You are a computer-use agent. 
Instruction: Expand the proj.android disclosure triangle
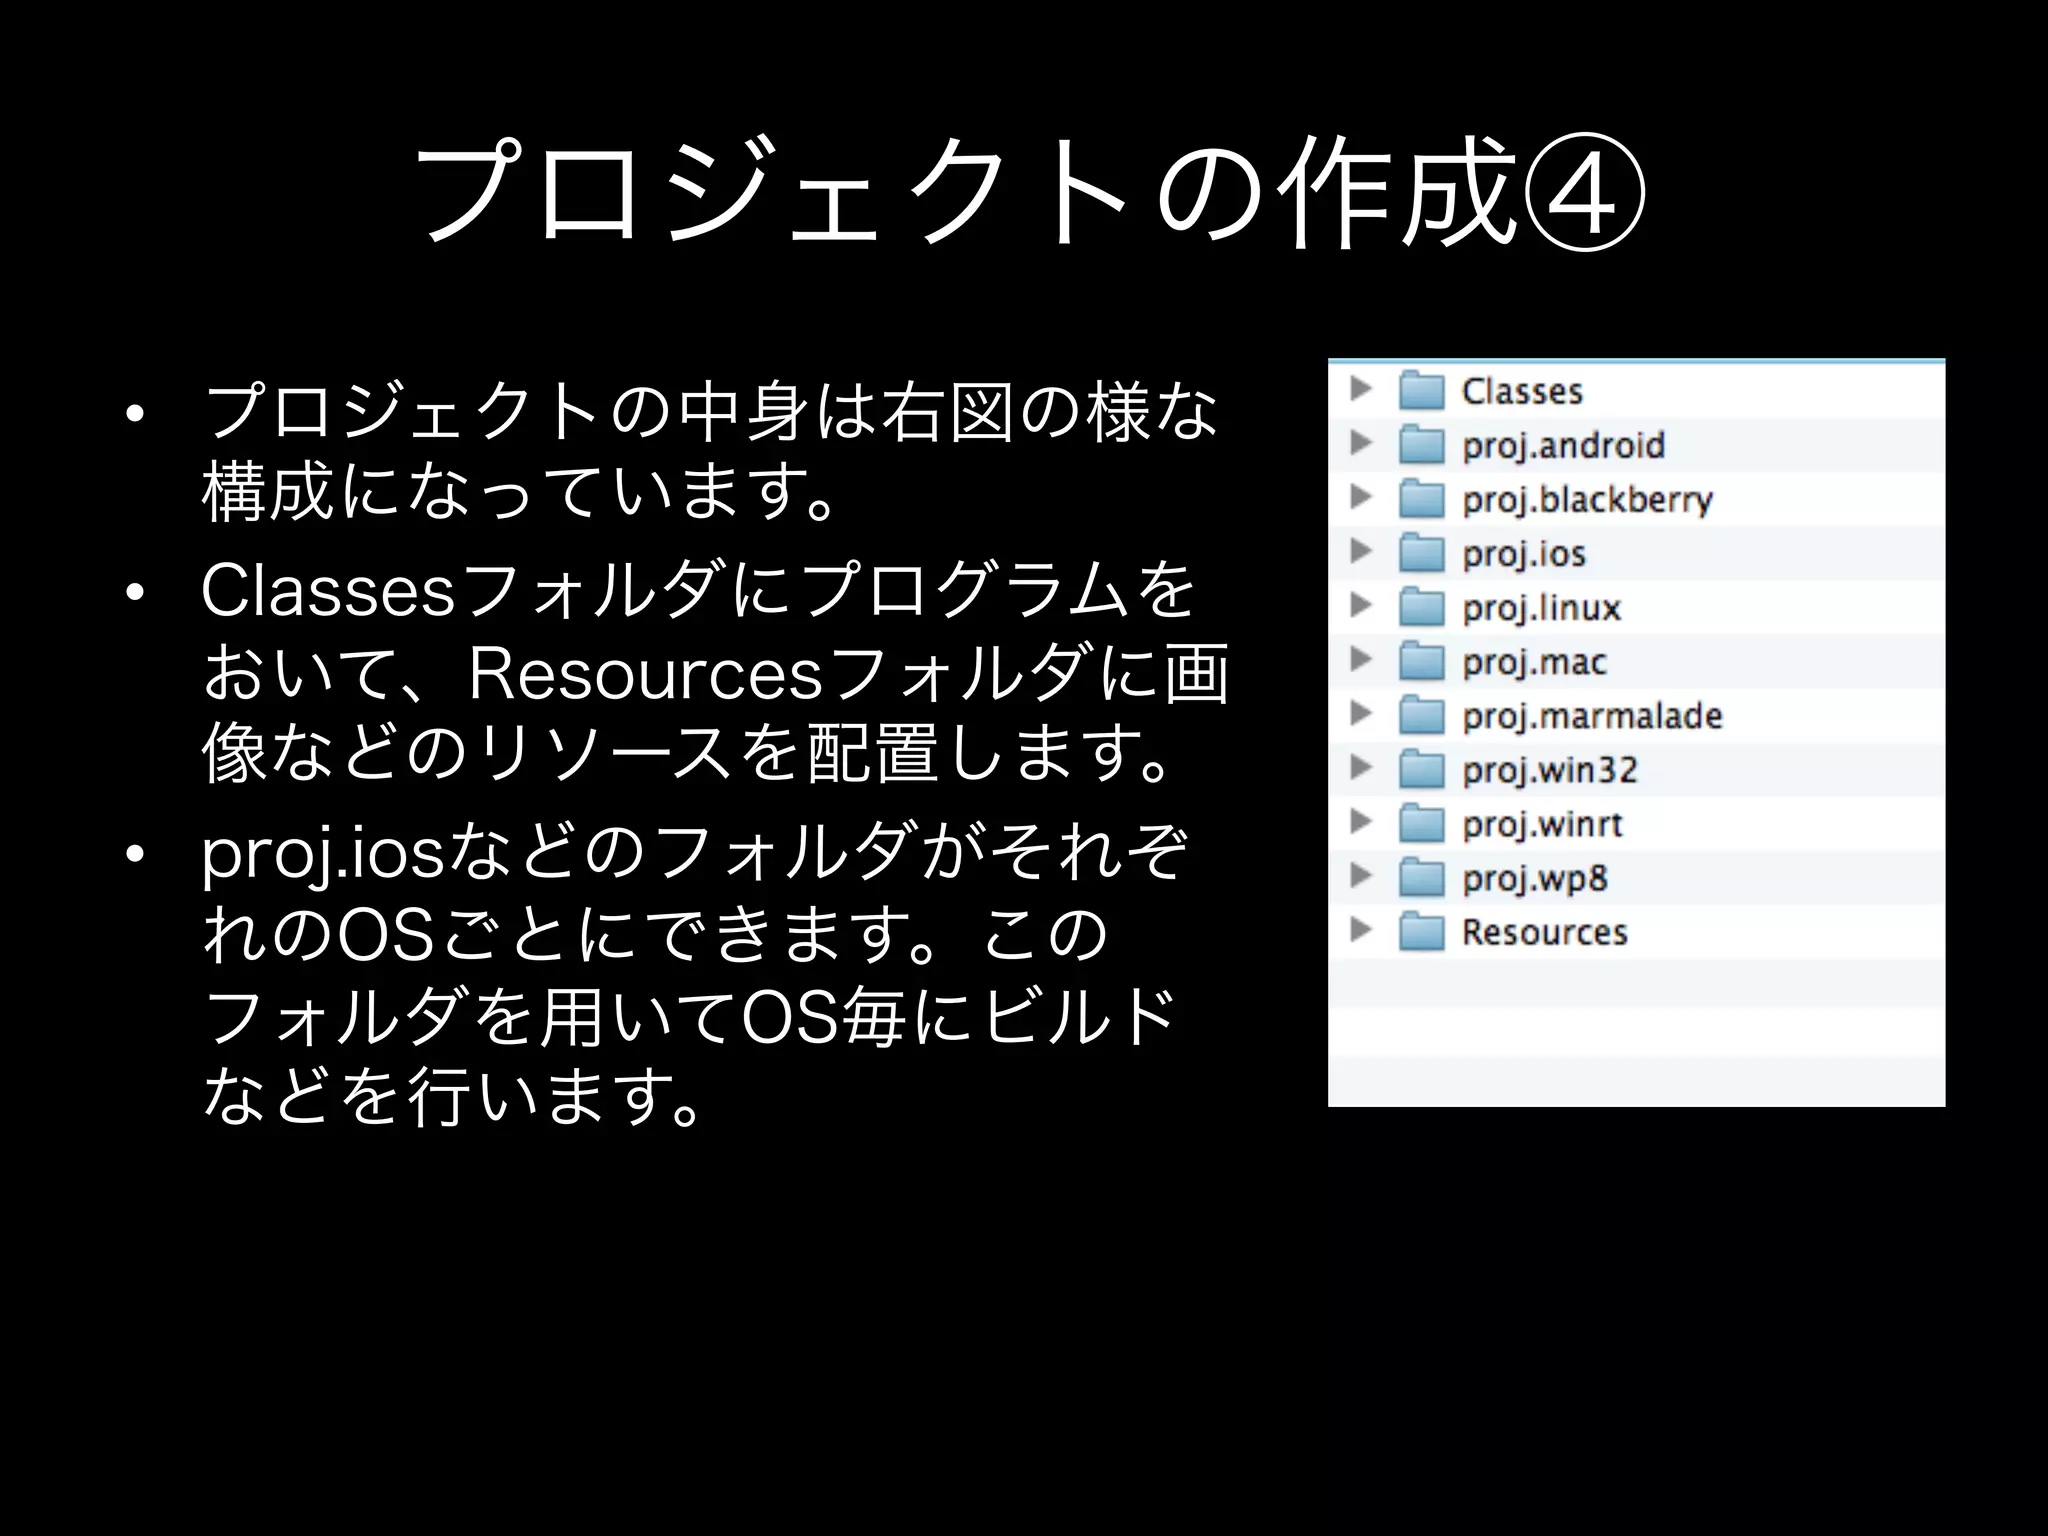coord(1361,442)
